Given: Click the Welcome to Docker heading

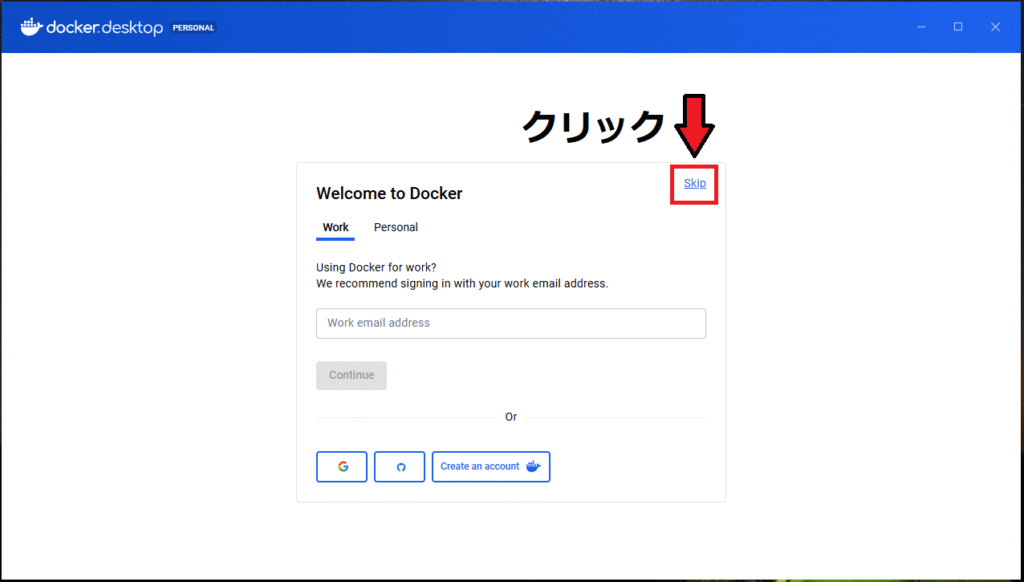Looking at the screenshot, I should click(x=389, y=194).
